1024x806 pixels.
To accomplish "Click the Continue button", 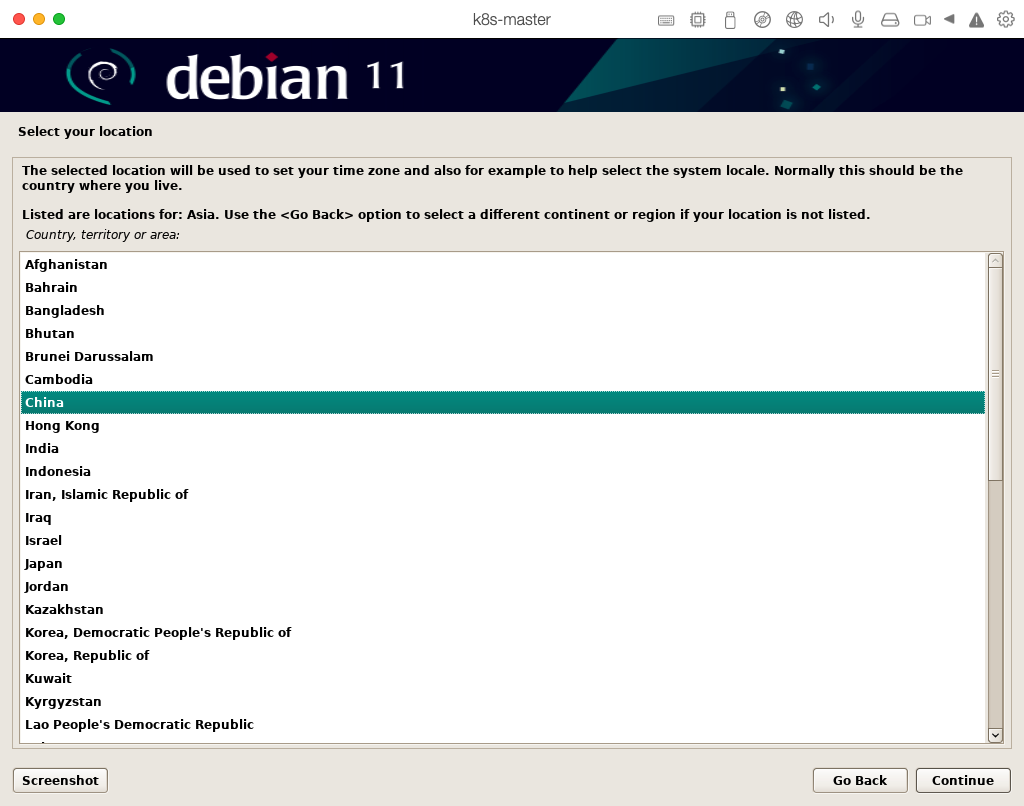I will pyautogui.click(x=963, y=781).
